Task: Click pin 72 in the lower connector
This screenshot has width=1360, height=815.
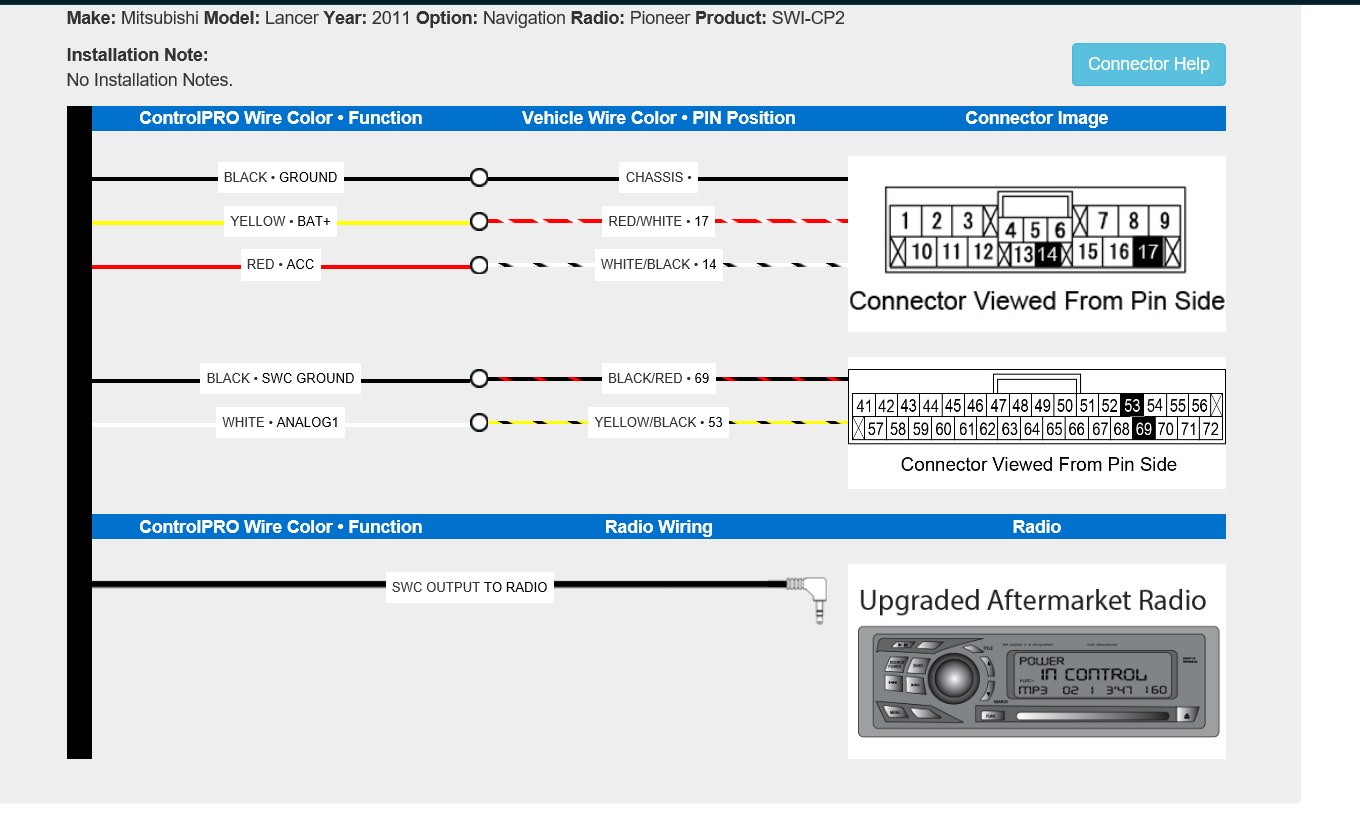Action: click(x=1211, y=430)
